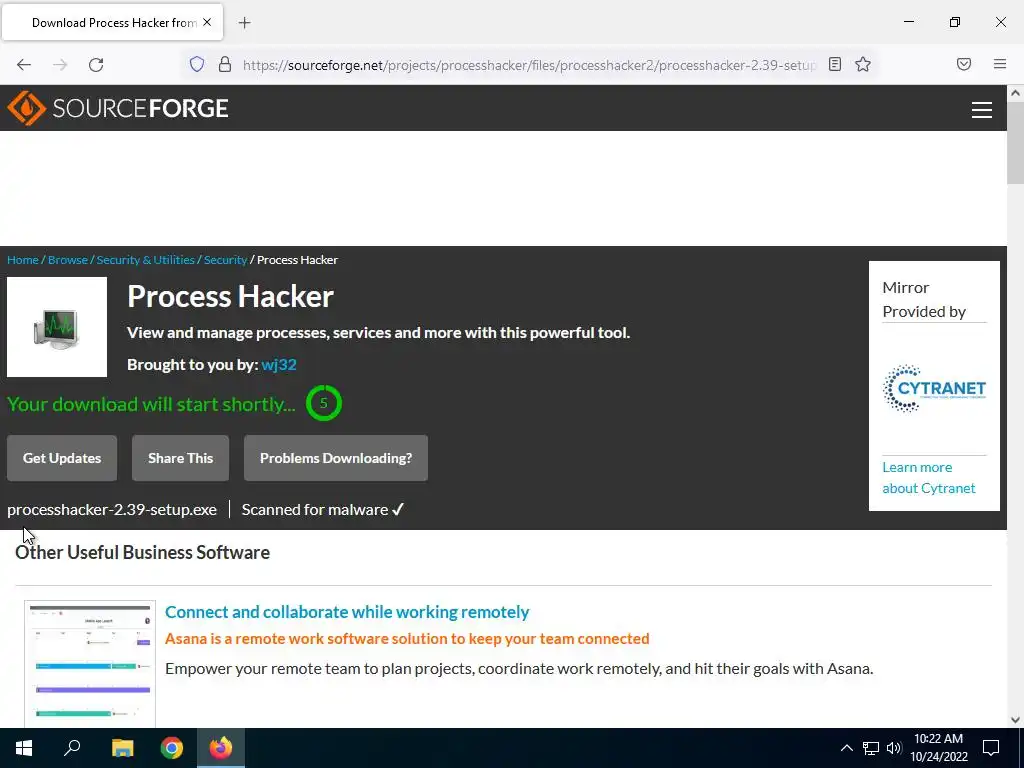The image size is (1024, 768).
Task: Click the forward navigation arrow
Action: tap(60, 64)
